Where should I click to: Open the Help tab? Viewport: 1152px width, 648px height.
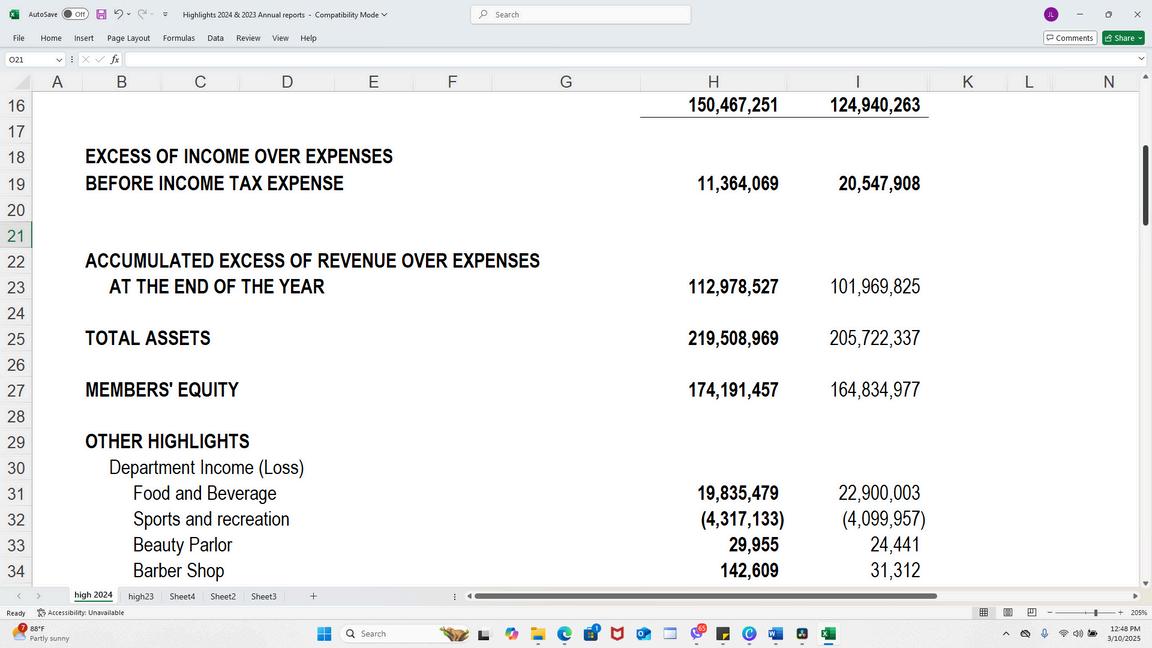[x=309, y=38]
